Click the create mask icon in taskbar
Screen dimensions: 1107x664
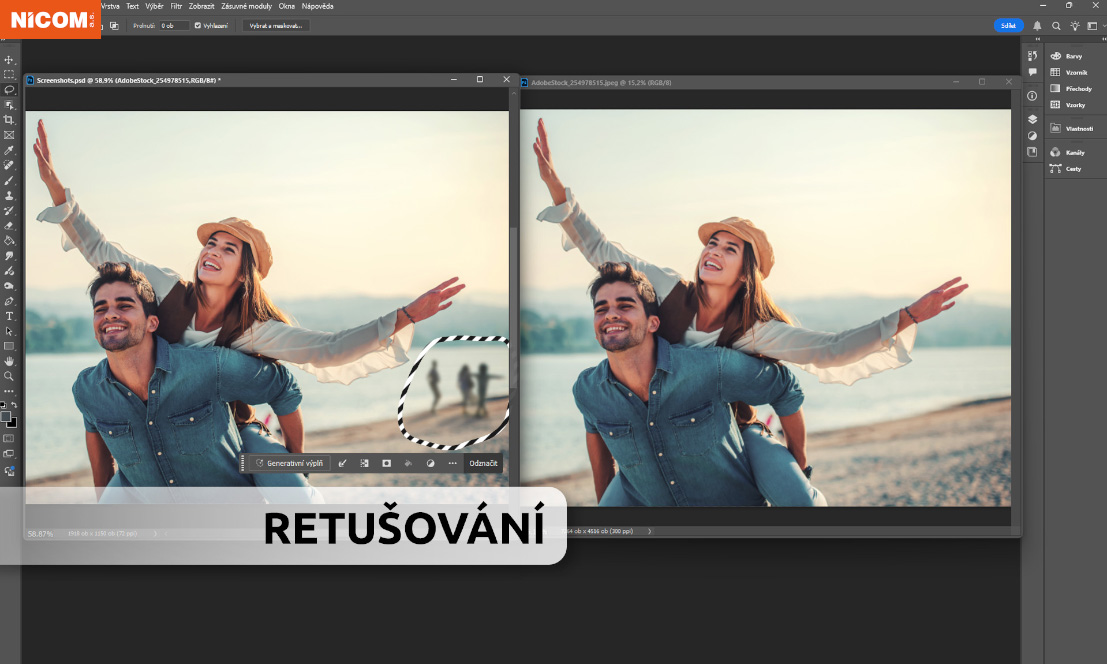[x=386, y=464]
